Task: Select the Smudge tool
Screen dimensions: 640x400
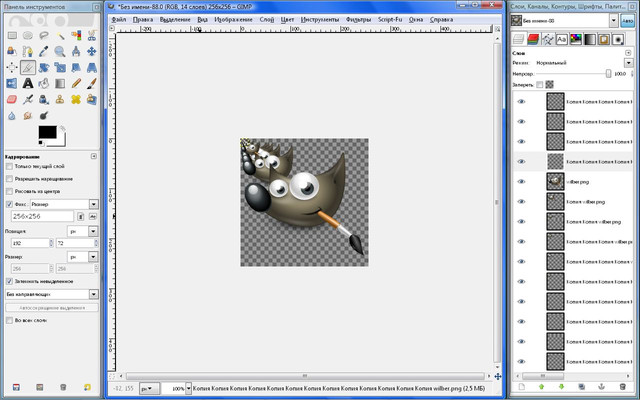Action: (x=28, y=116)
